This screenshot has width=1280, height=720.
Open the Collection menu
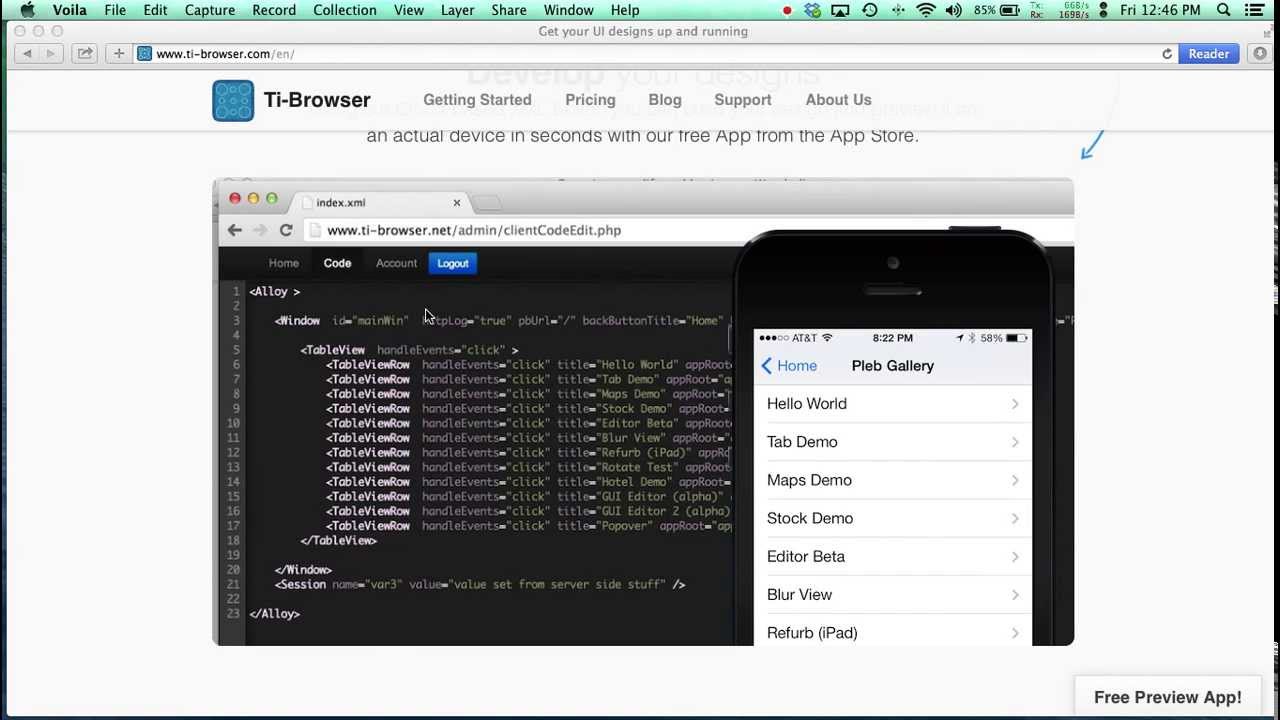click(x=345, y=10)
